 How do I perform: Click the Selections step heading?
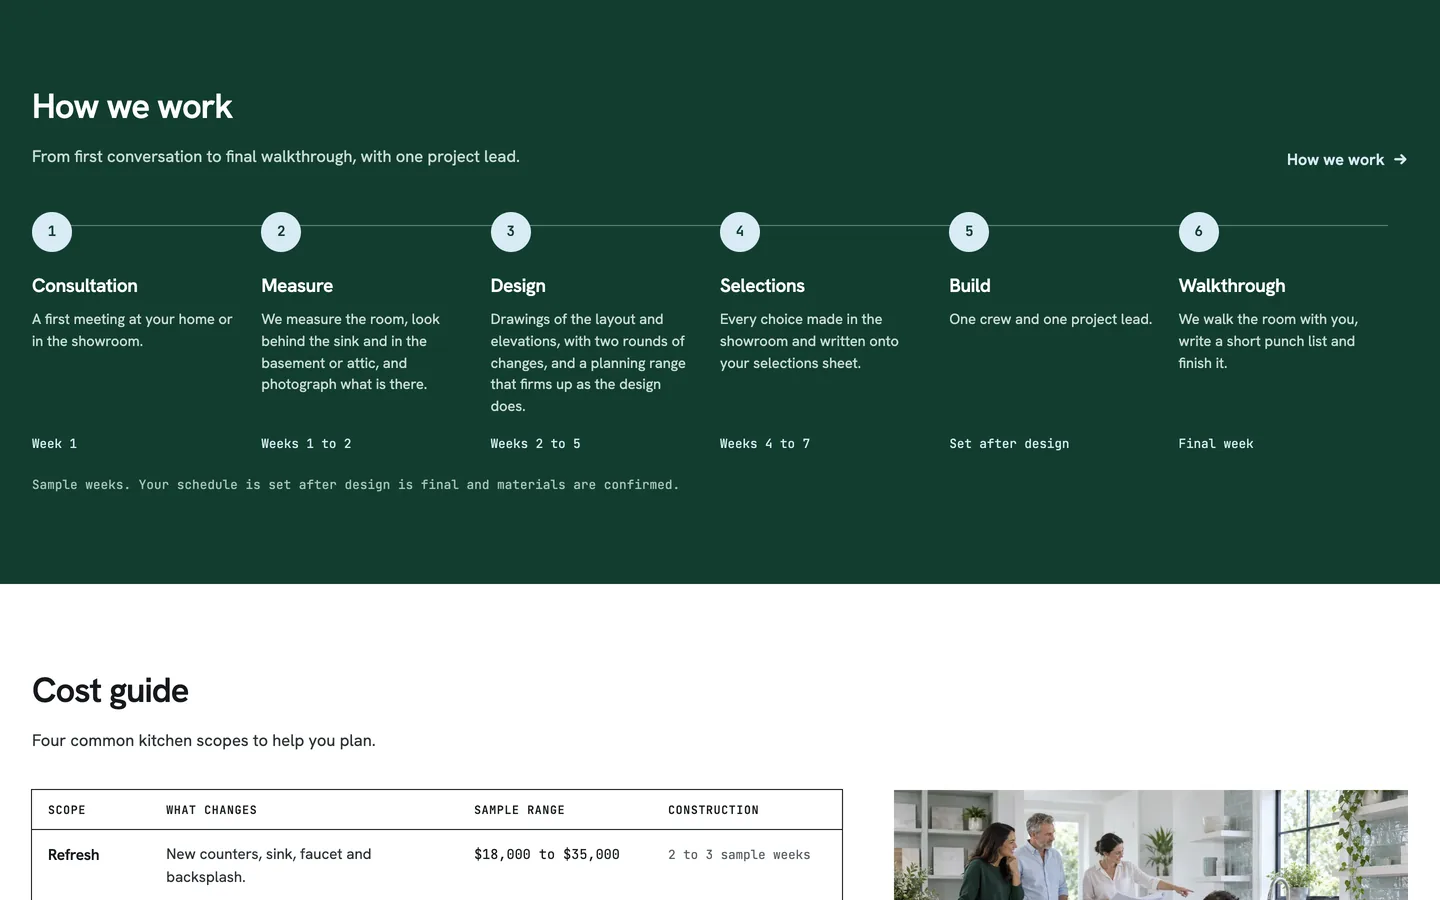point(762,286)
